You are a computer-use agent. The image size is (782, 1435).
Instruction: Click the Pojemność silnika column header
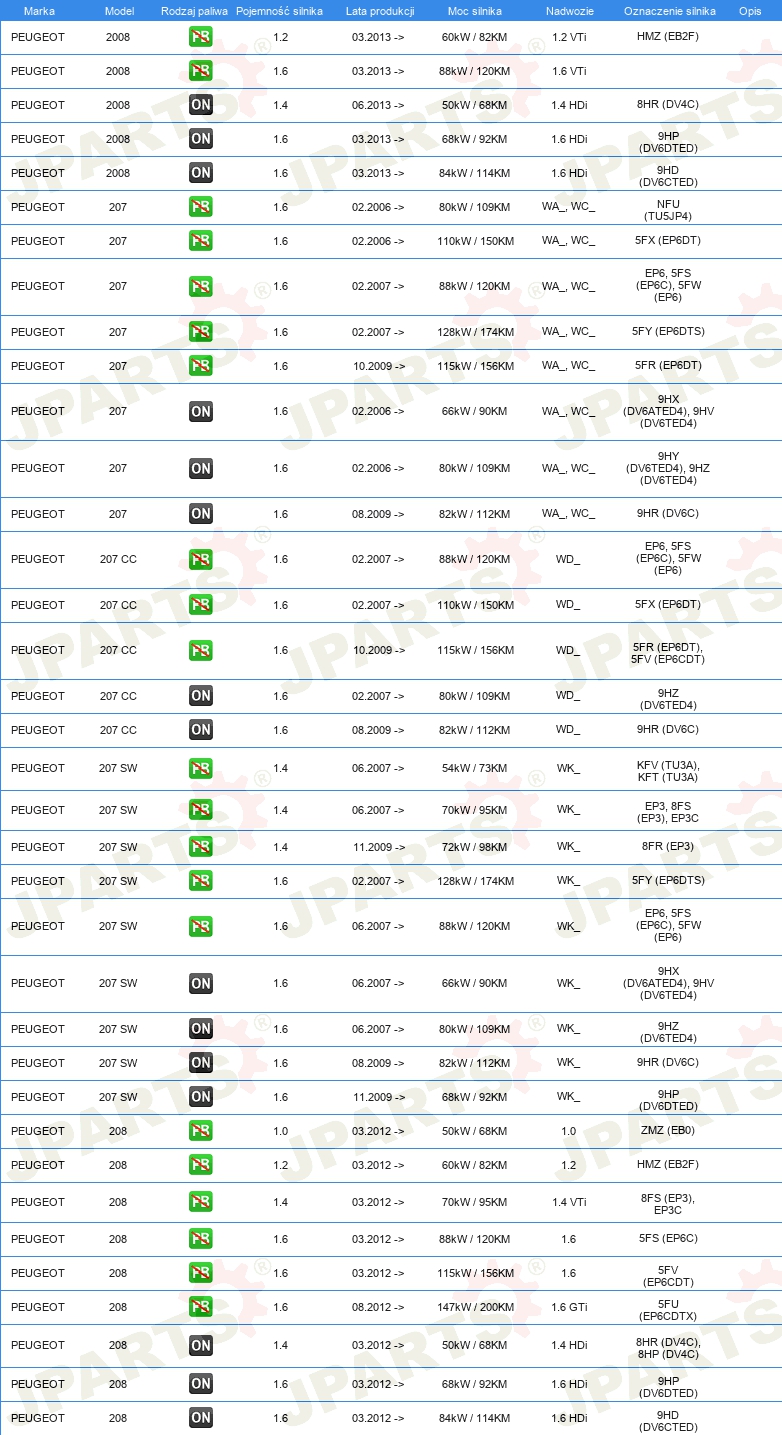pyautogui.click(x=279, y=11)
